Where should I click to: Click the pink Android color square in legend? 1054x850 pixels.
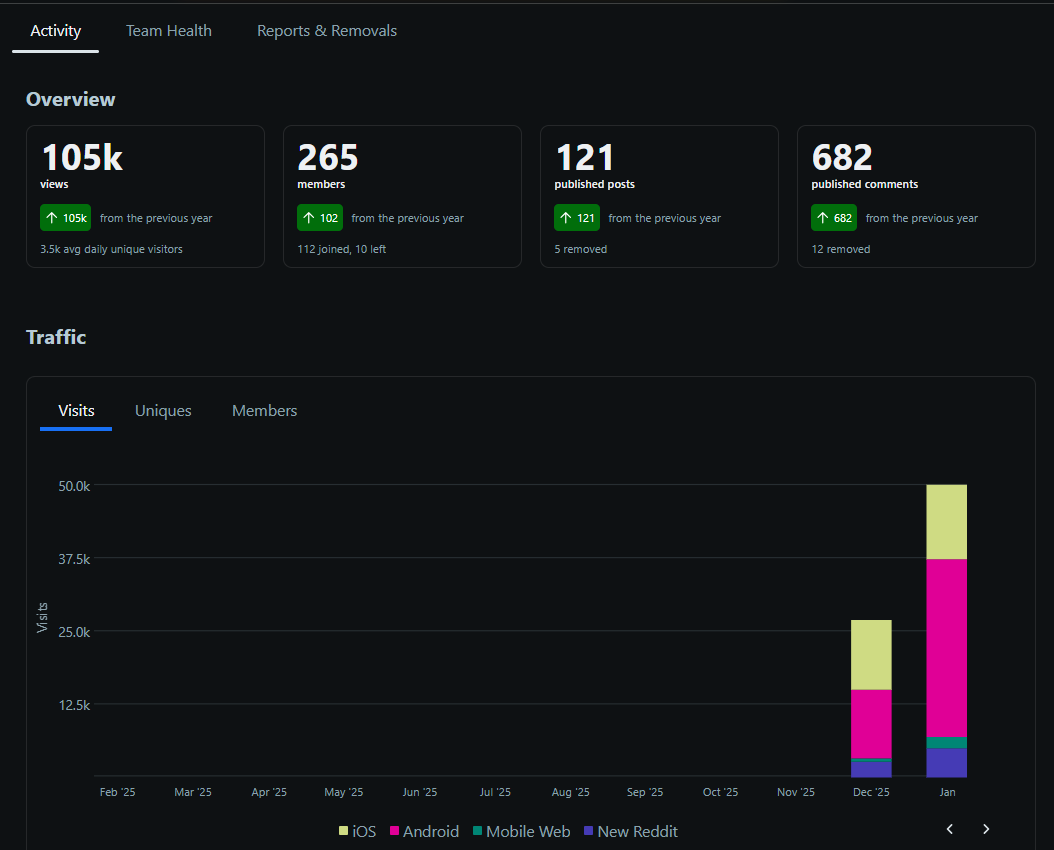[395, 830]
